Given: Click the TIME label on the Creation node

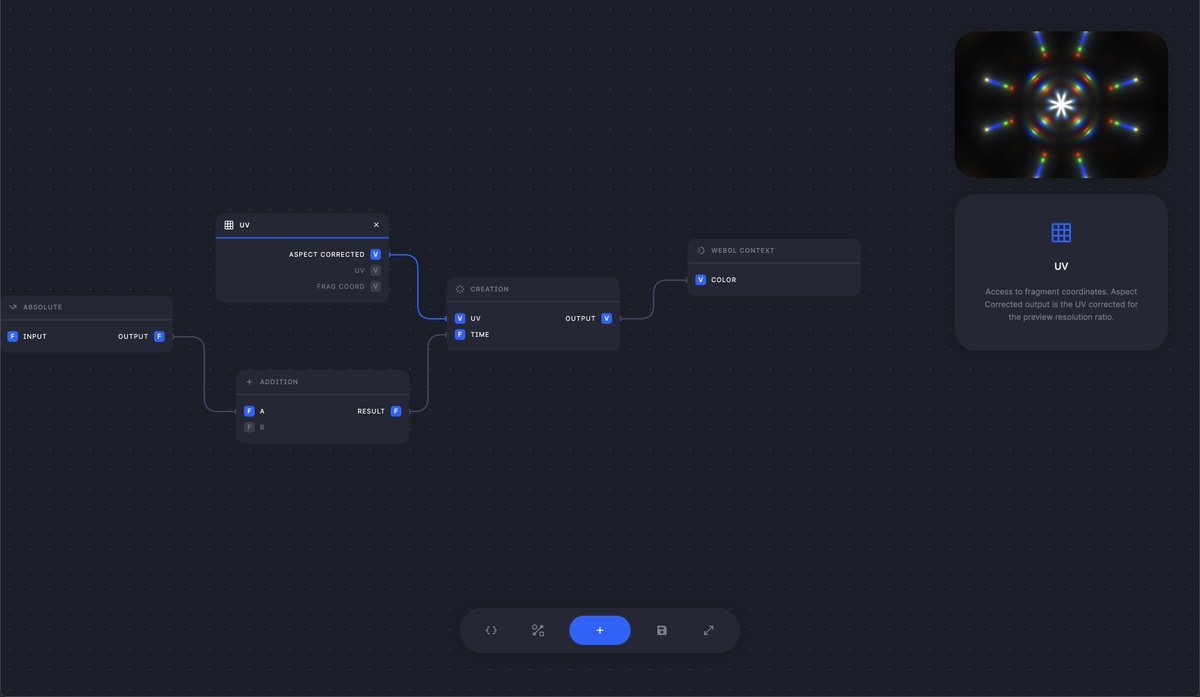Looking at the screenshot, I should [x=480, y=334].
